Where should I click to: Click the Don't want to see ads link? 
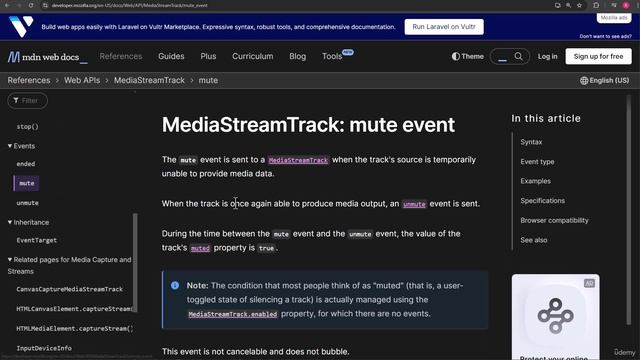pos(605,36)
